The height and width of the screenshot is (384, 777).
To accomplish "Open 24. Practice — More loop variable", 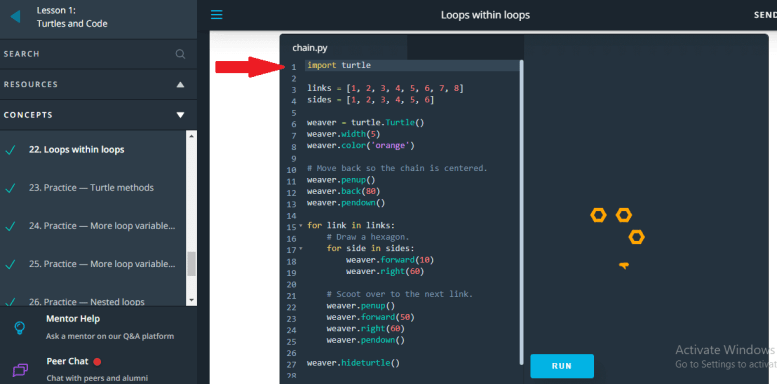I will (x=102, y=226).
